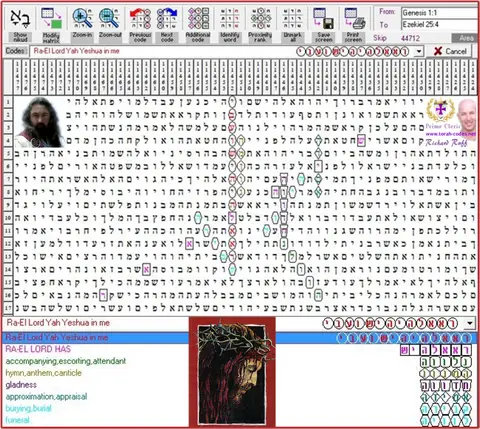Click the Cancel button
The image size is (480, 429).
coord(451,51)
